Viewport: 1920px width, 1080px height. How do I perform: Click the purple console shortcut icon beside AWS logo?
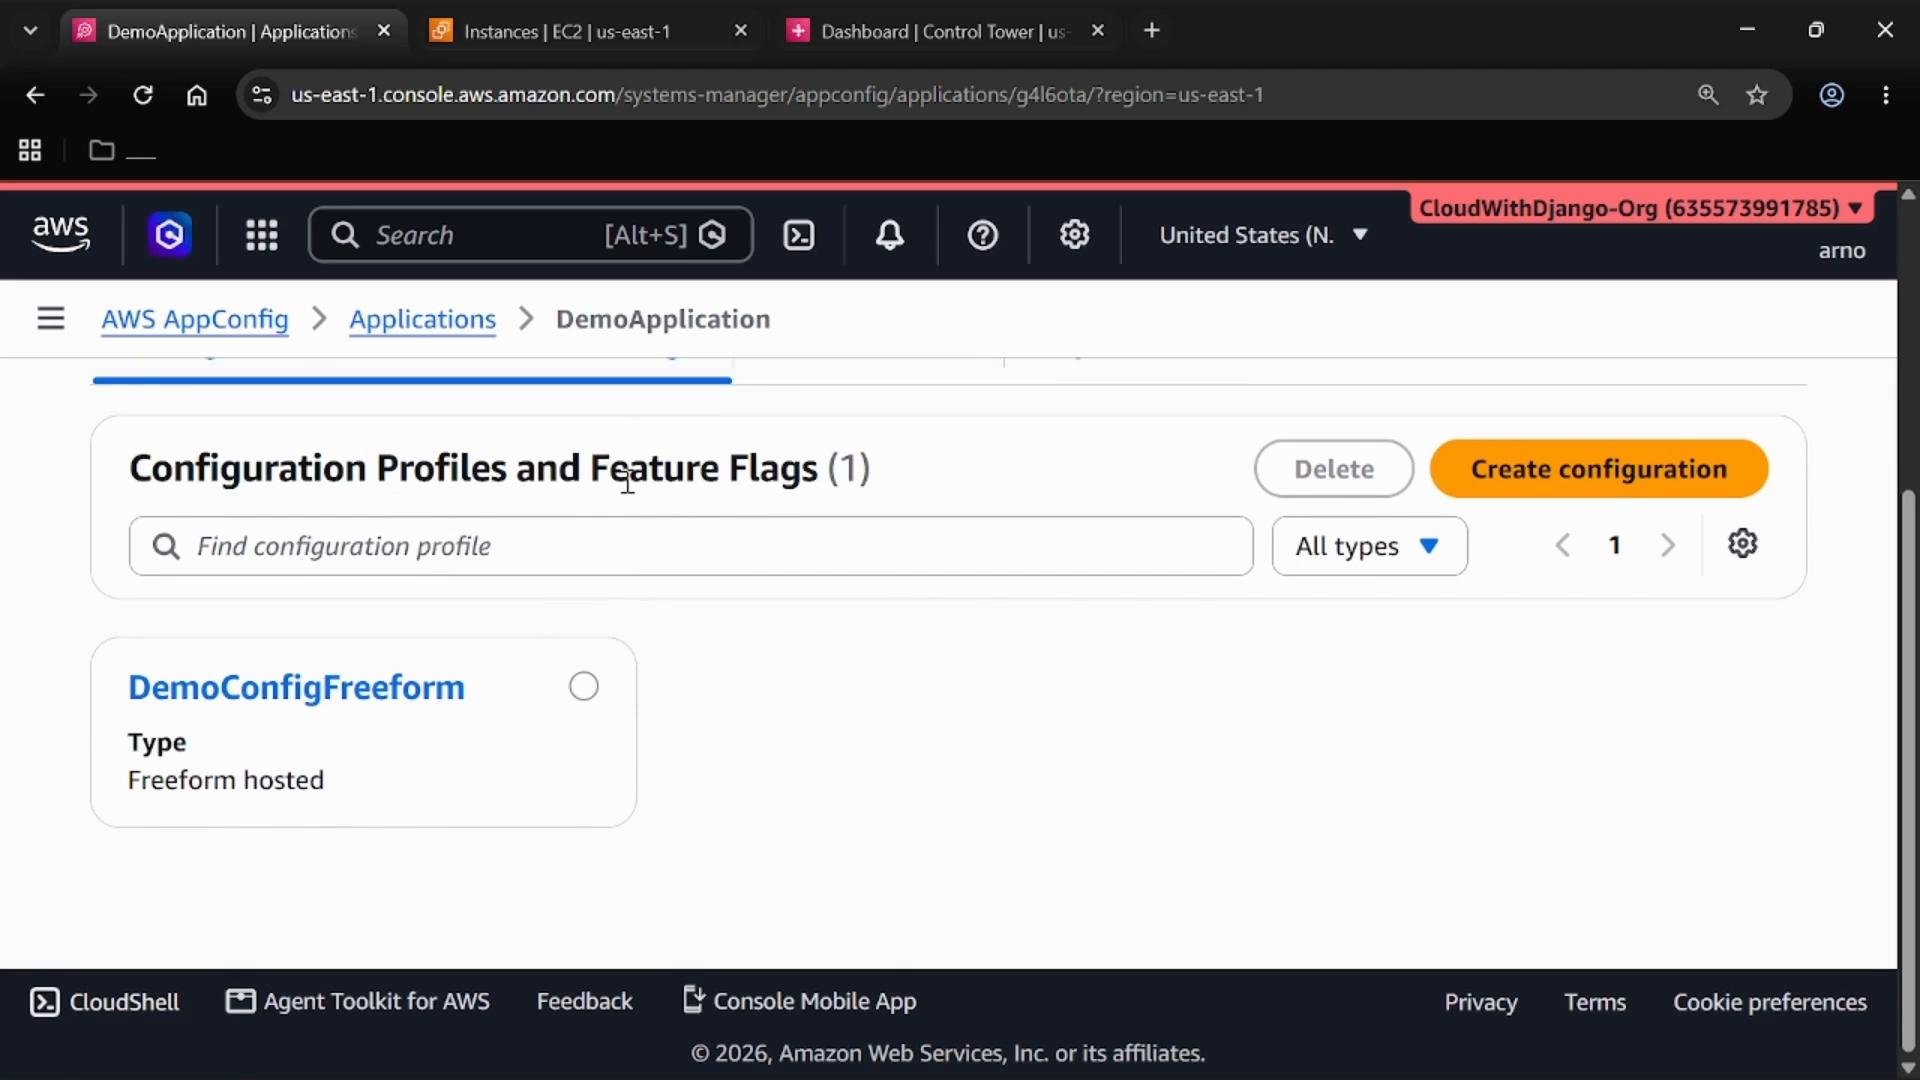[x=170, y=235]
